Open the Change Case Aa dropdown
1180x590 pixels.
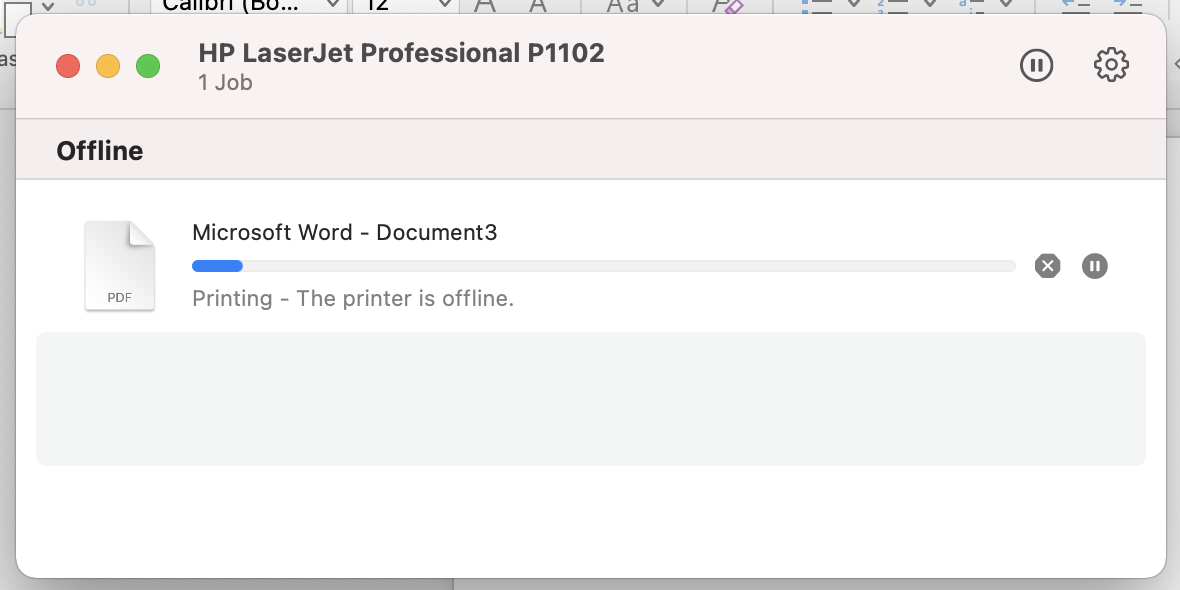tap(658, 5)
